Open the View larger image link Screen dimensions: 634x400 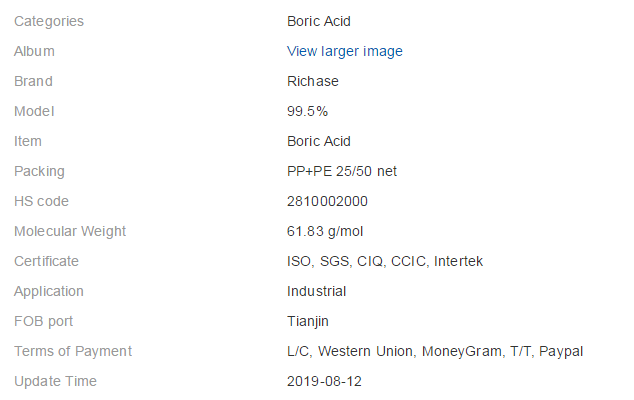pyautogui.click(x=344, y=51)
